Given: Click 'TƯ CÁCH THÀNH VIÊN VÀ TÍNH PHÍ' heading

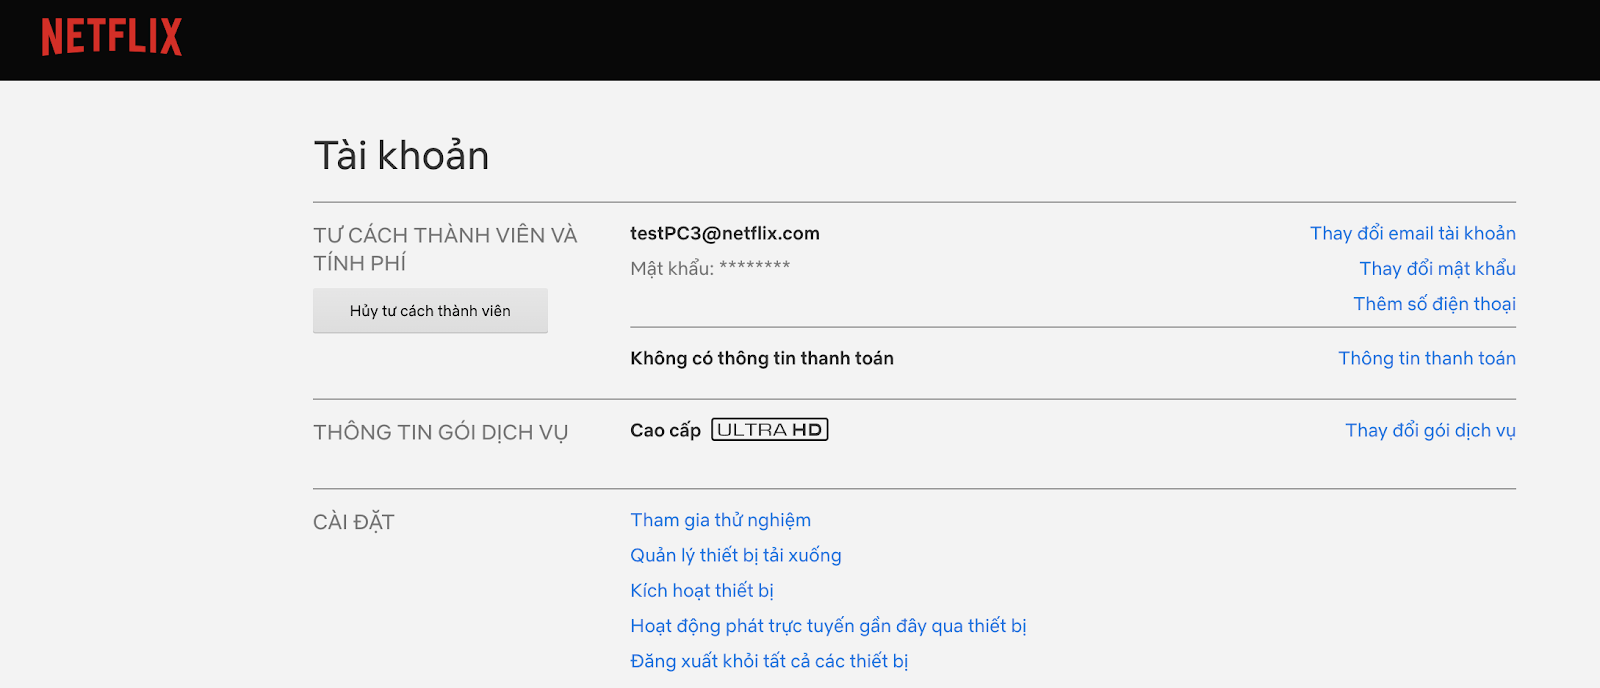Looking at the screenshot, I should [445, 249].
